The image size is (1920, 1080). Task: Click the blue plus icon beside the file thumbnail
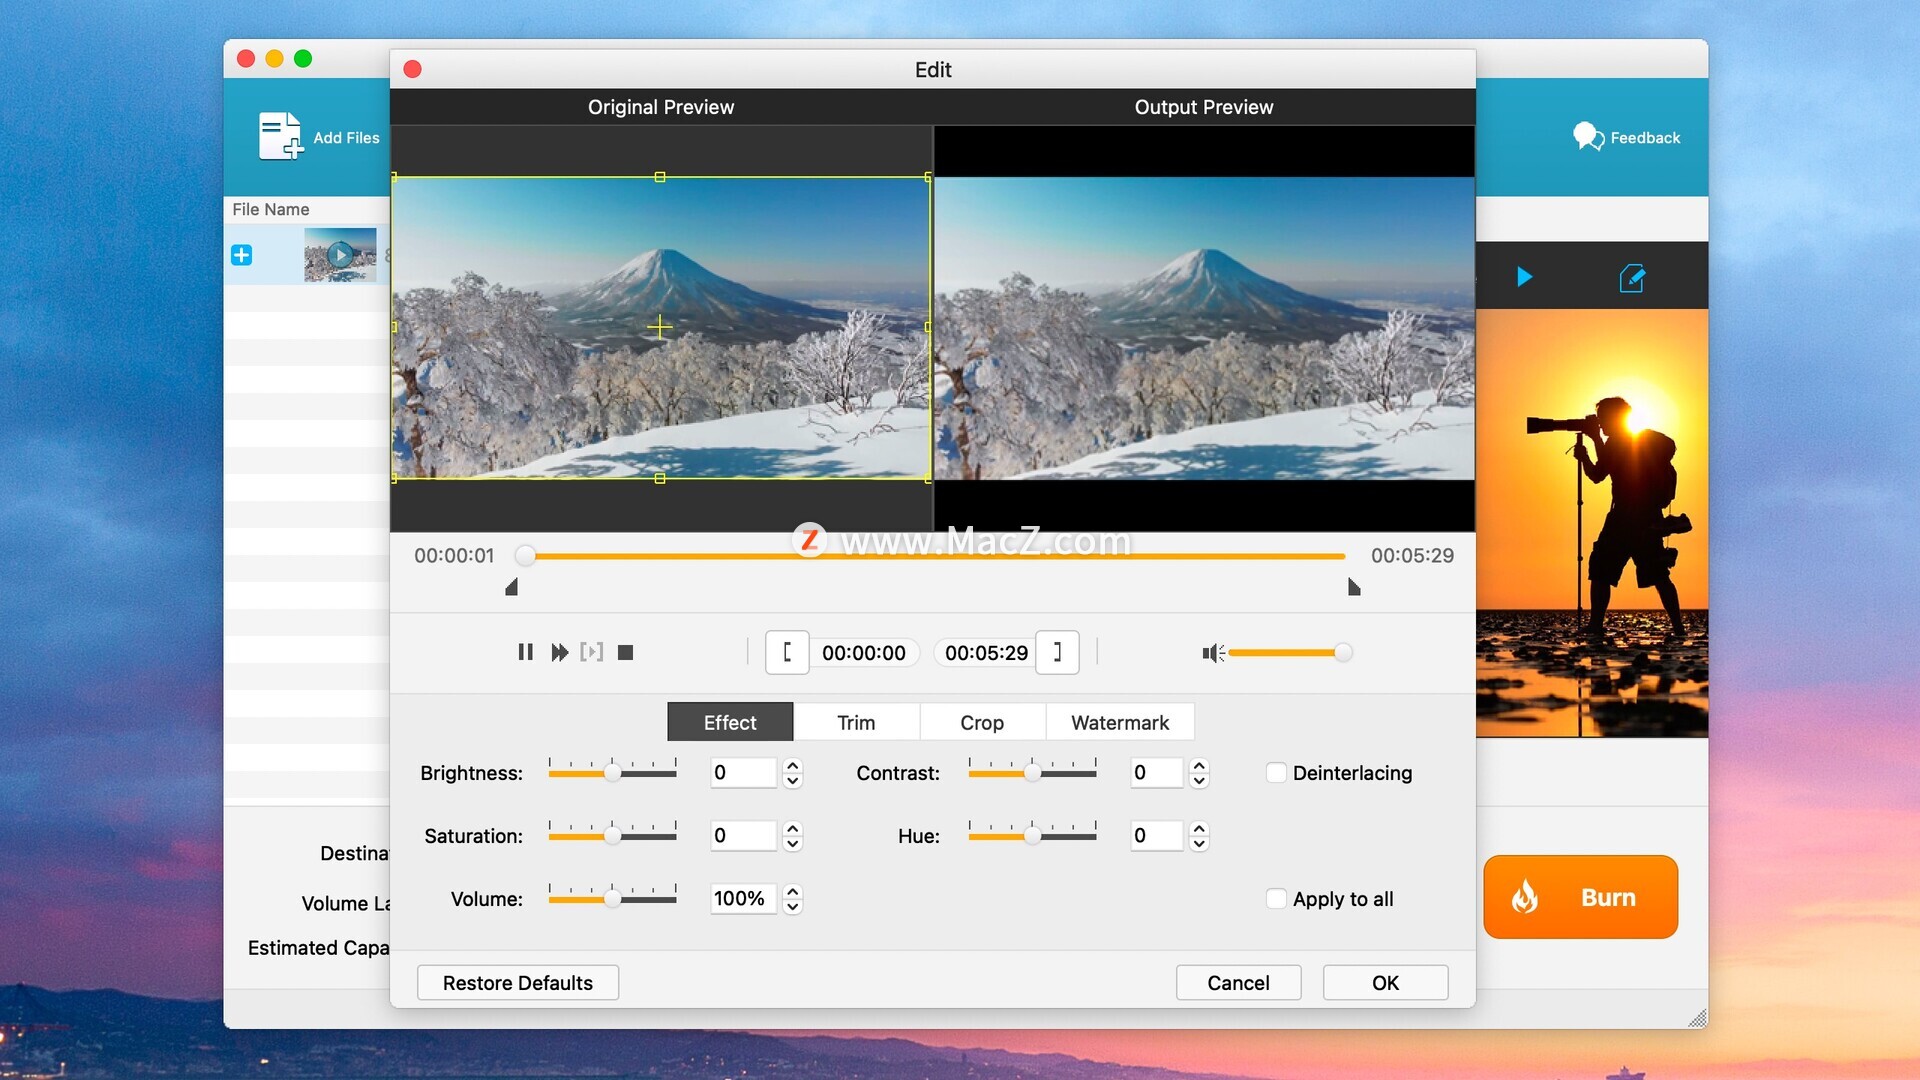pos(242,255)
